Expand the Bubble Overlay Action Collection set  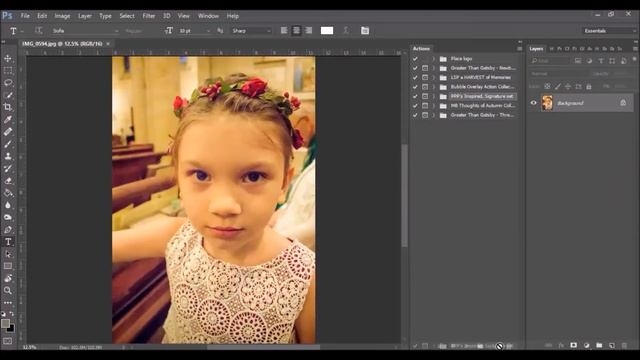(x=434, y=87)
